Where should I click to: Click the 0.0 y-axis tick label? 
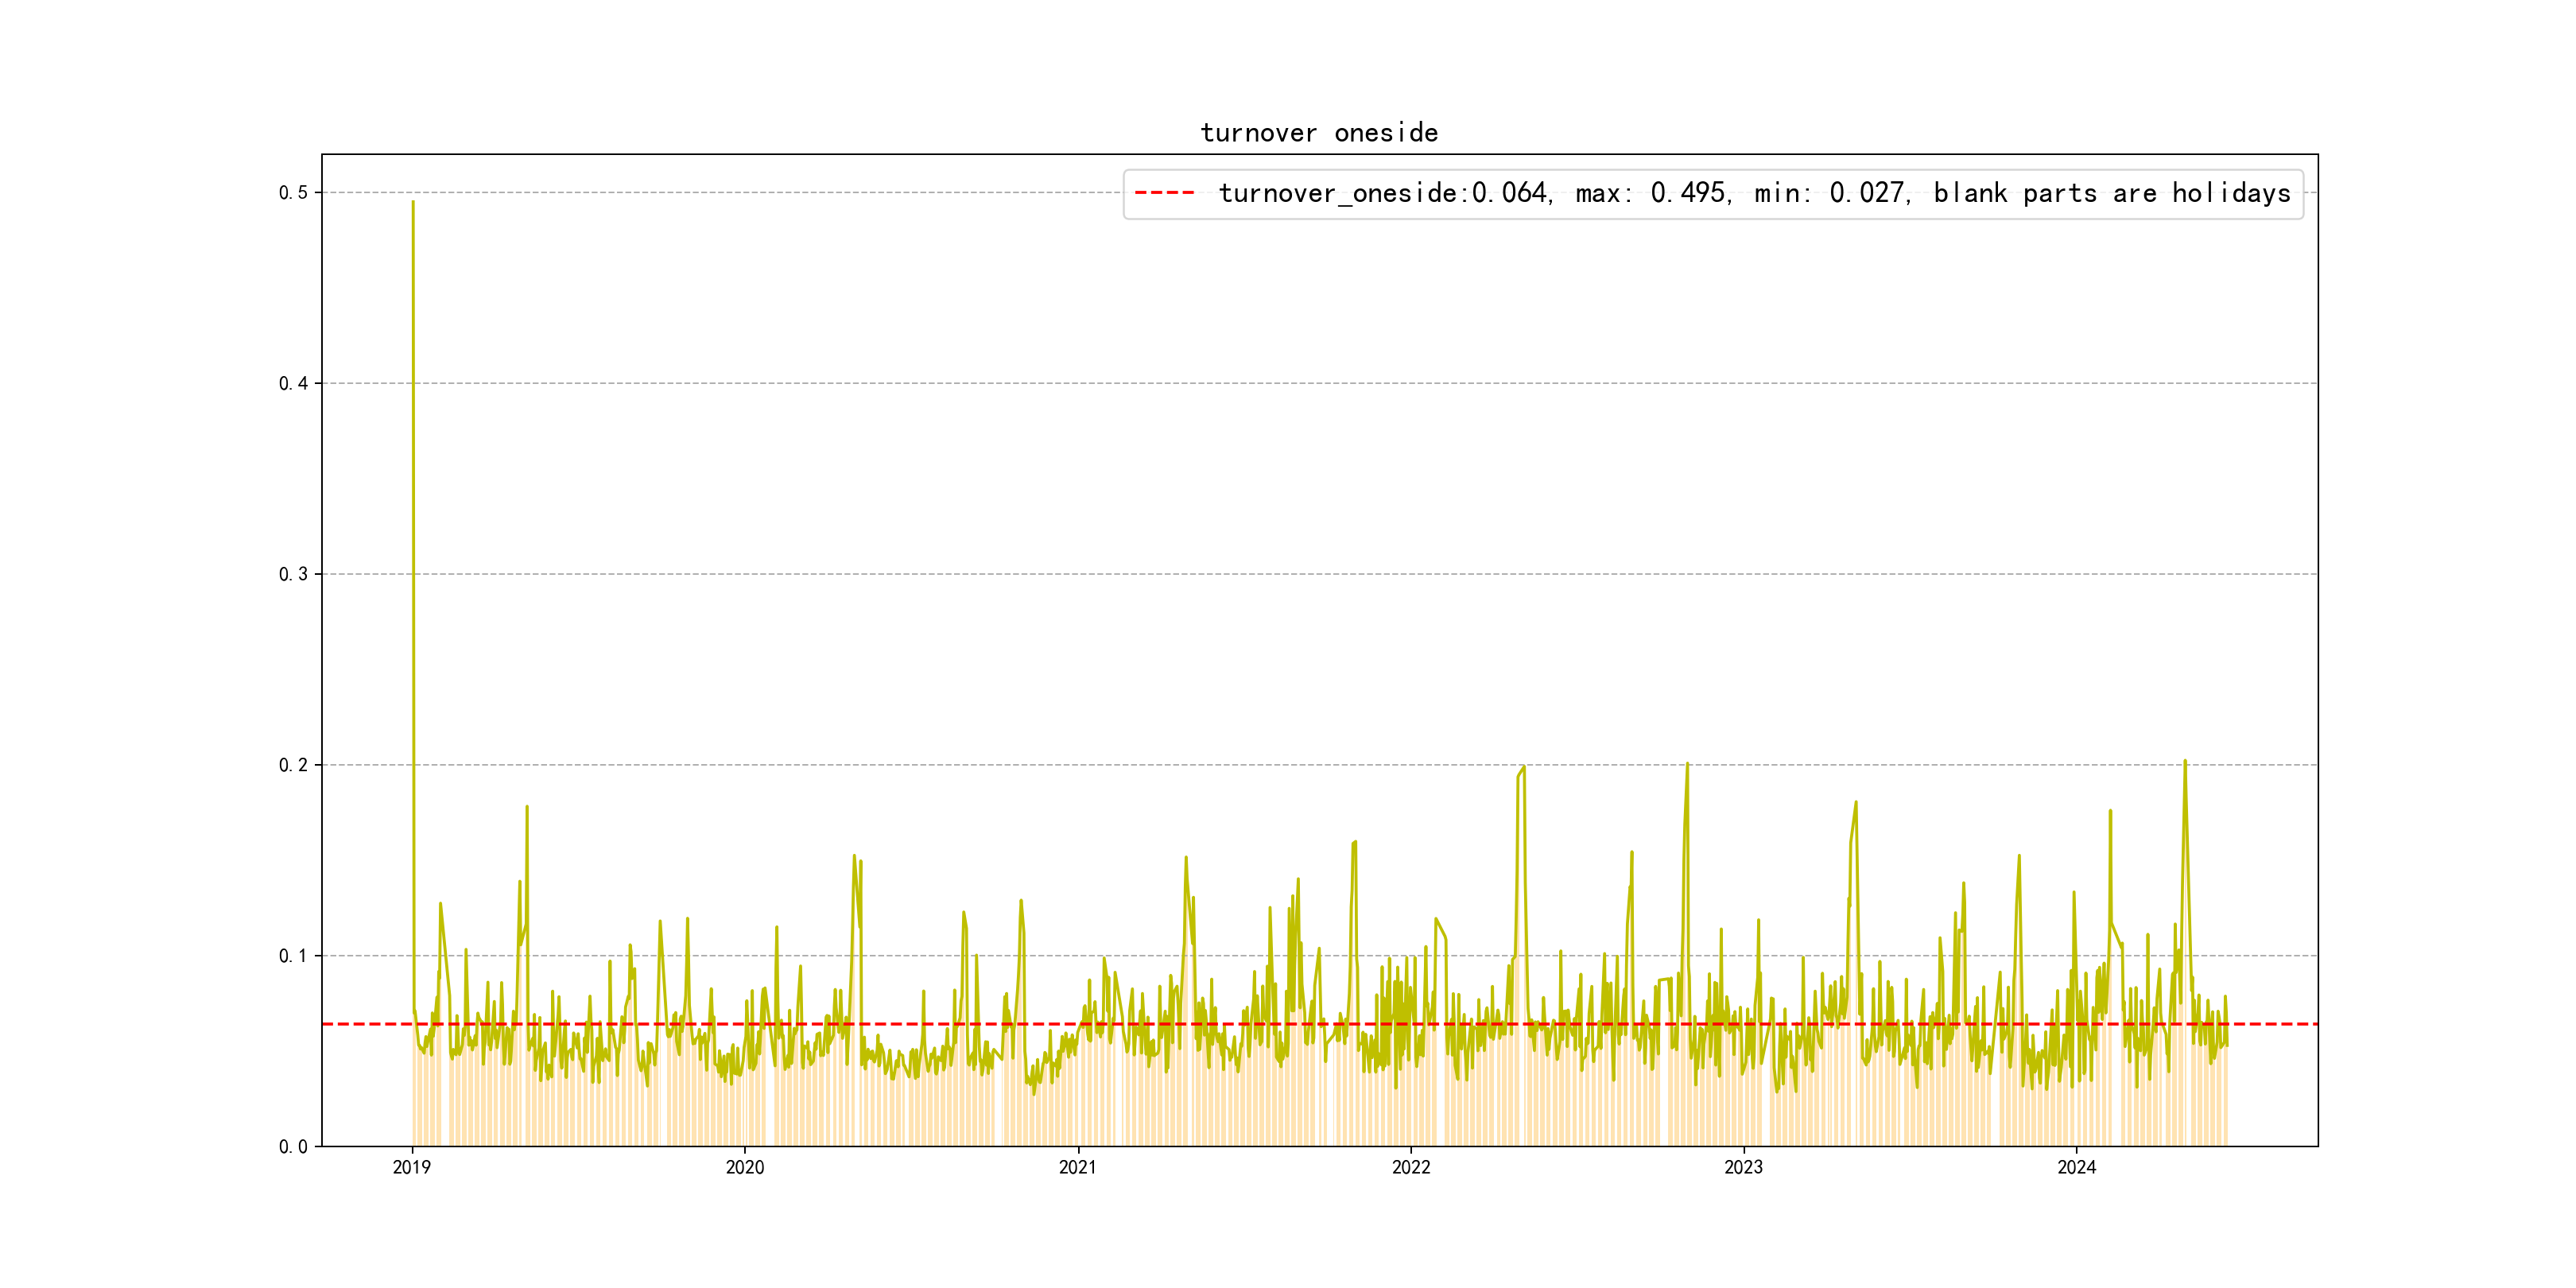tap(293, 1147)
